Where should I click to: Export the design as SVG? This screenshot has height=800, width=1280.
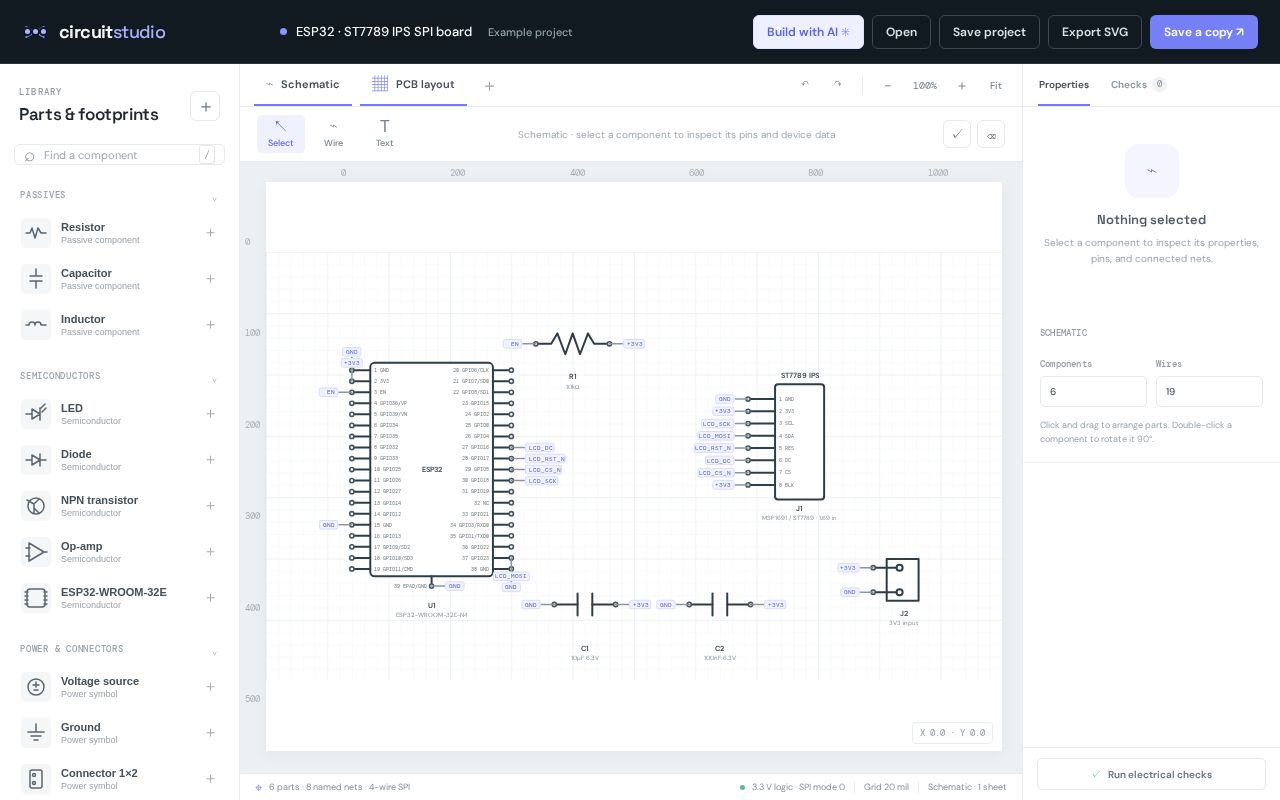tap(1095, 32)
